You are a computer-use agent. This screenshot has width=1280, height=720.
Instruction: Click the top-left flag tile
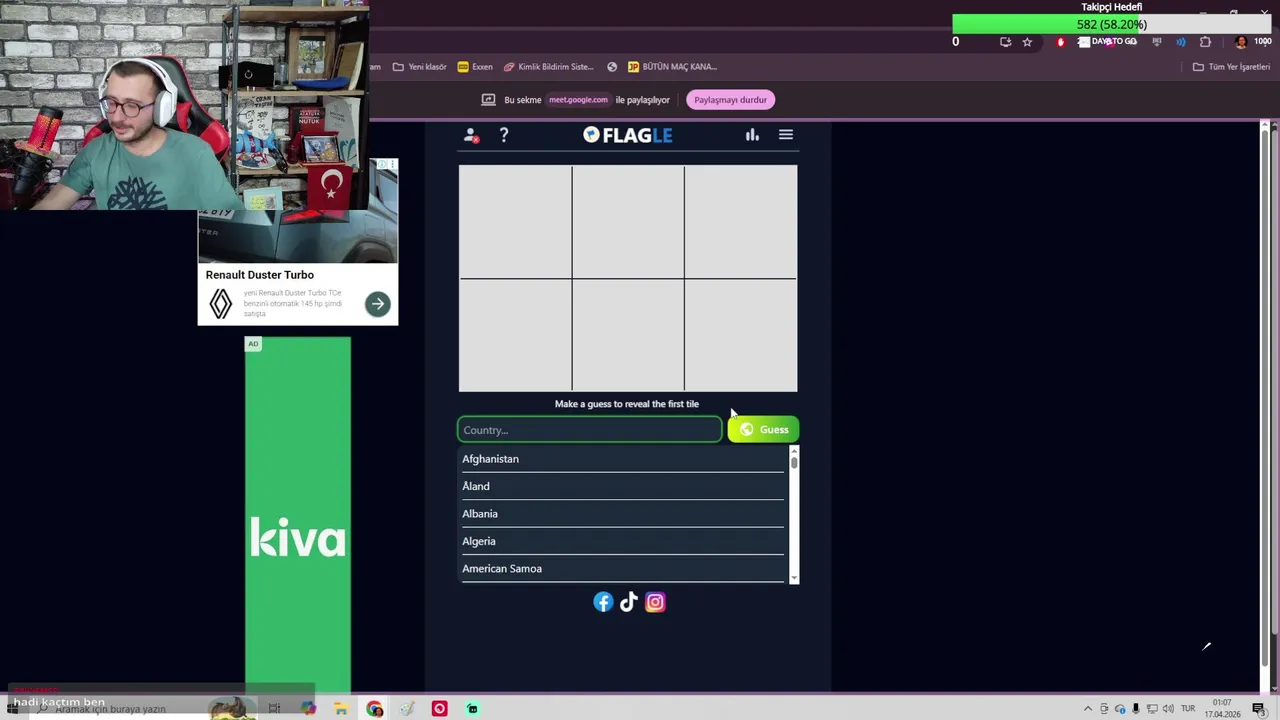[515, 222]
